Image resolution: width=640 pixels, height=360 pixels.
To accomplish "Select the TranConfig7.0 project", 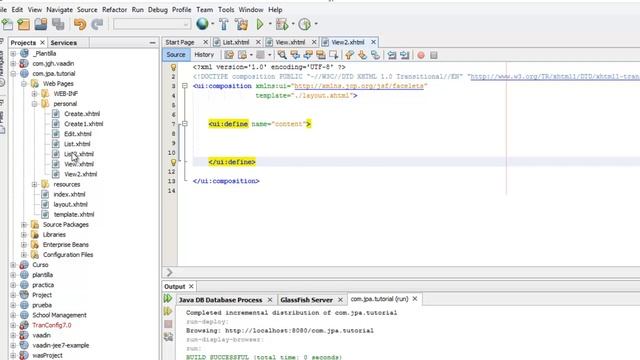I will tap(52, 325).
